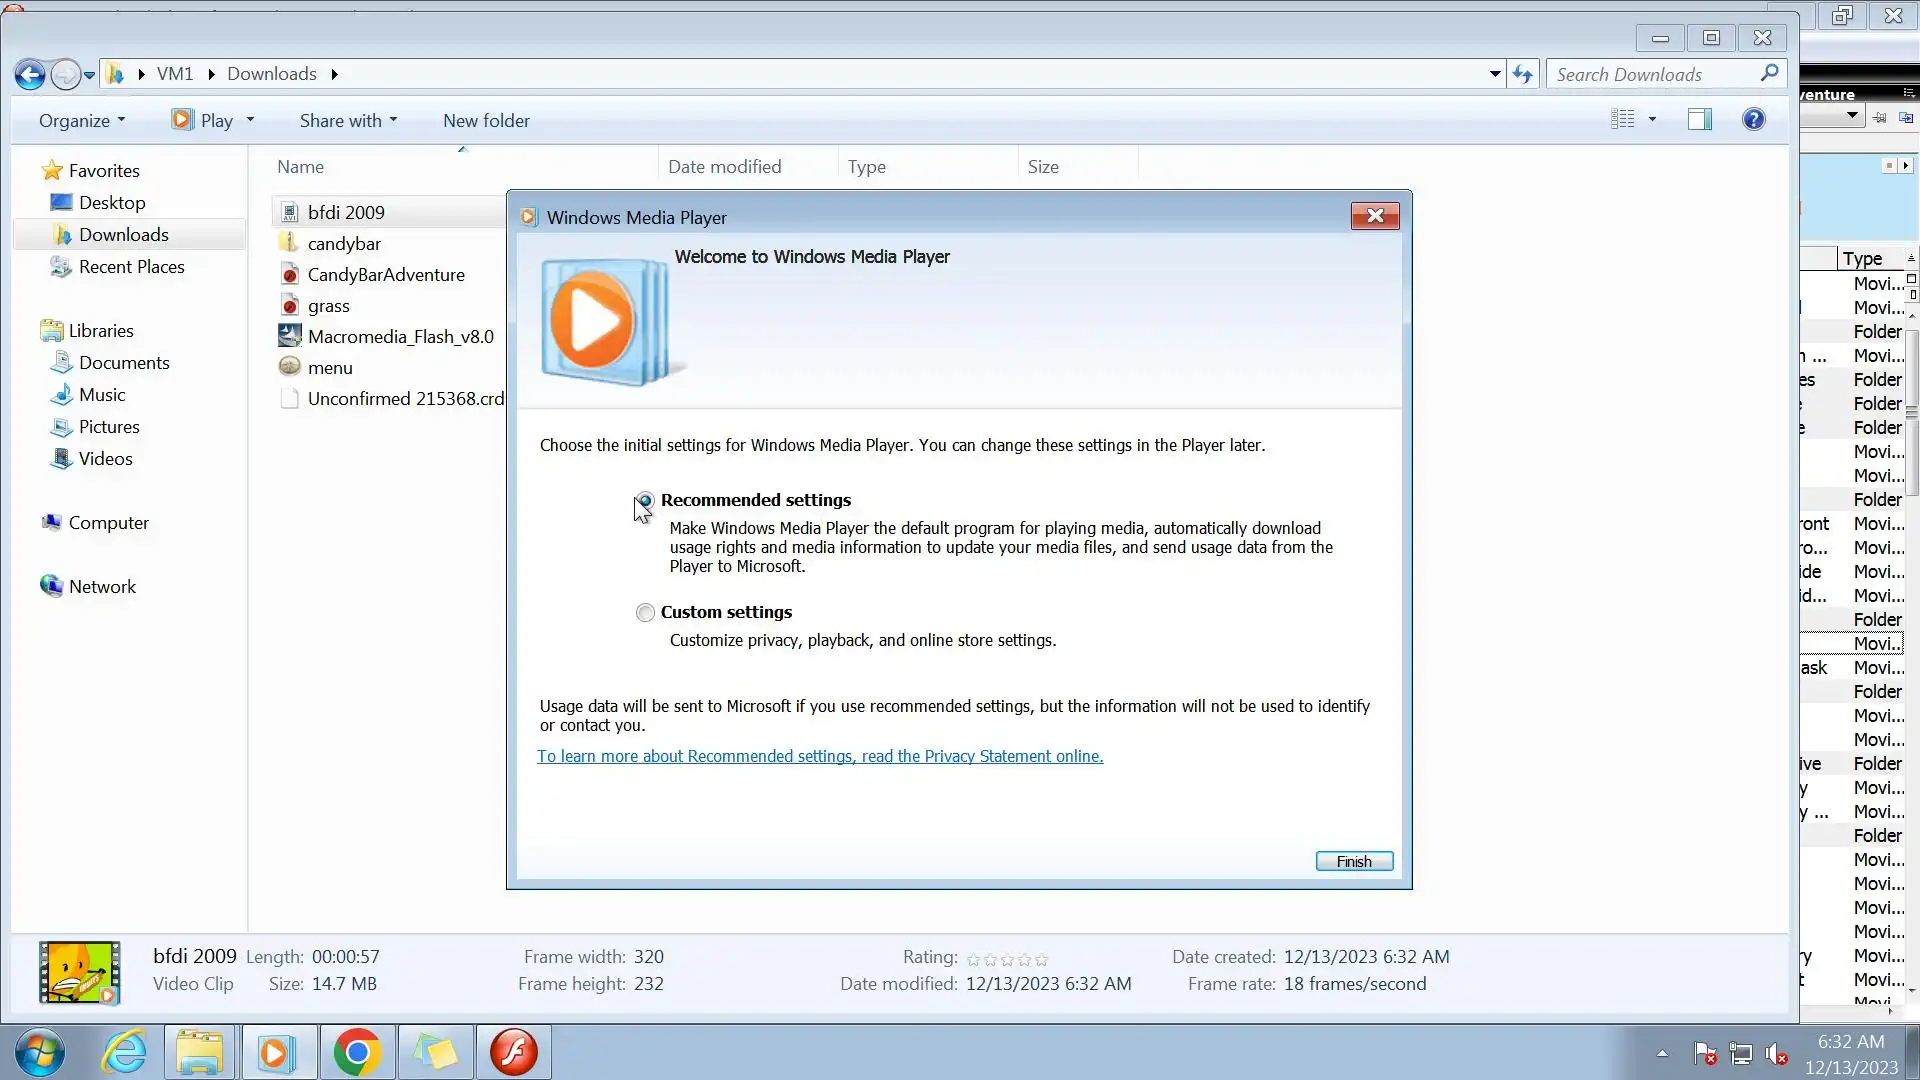1920x1080 pixels.
Task: Click the refresh button beside address bar
Action: point(1522,74)
